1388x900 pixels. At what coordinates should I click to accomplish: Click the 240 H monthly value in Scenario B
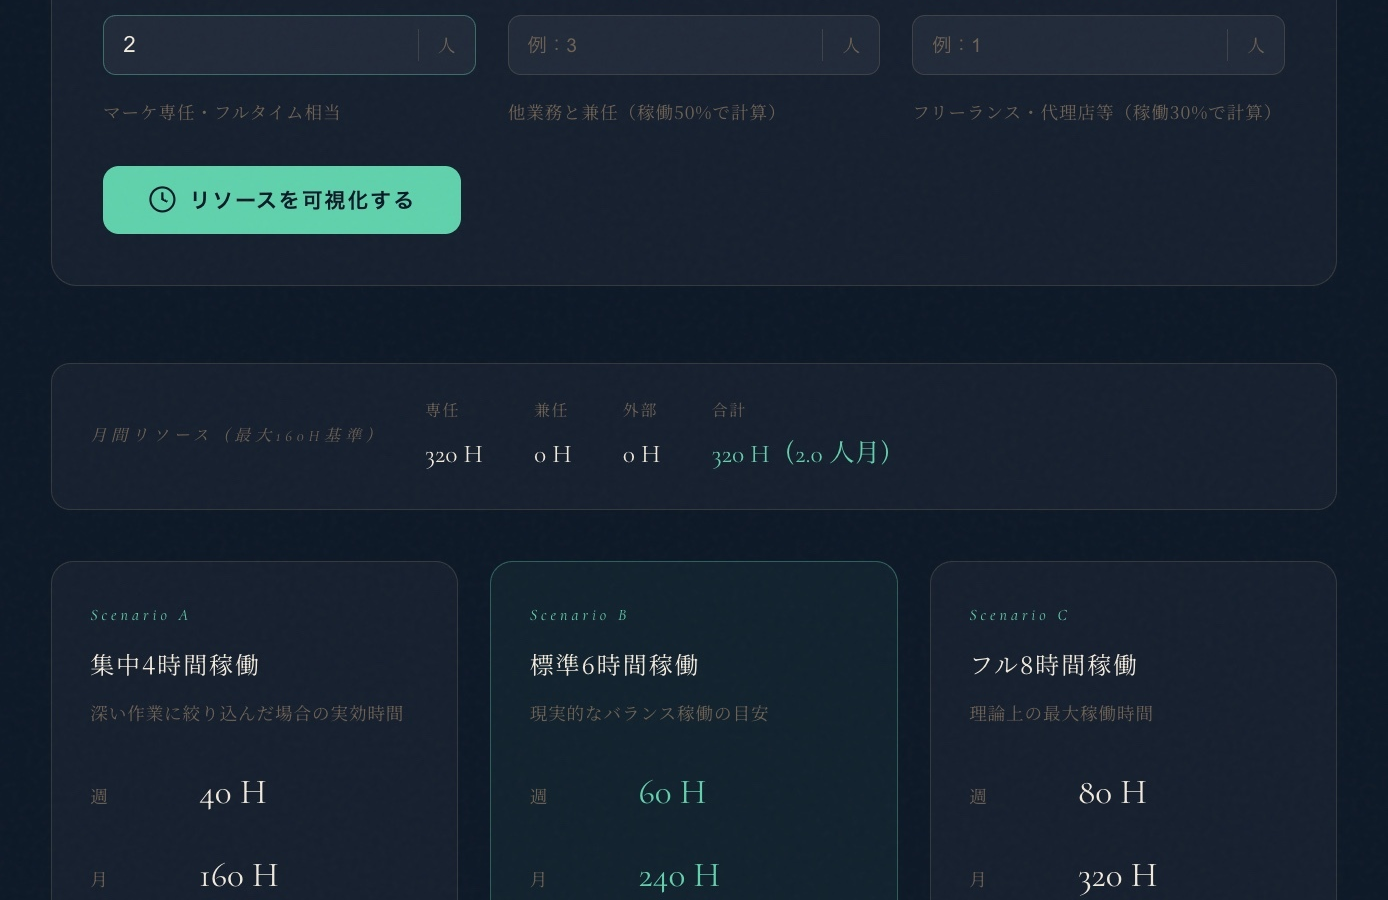pyautogui.click(x=679, y=876)
